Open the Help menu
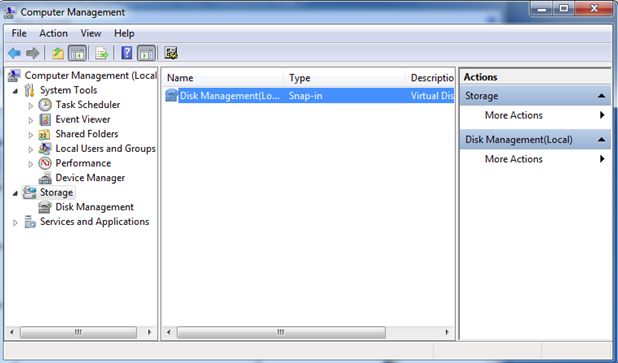The width and height of the screenshot is (618, 363). click(x=124, y=34)
